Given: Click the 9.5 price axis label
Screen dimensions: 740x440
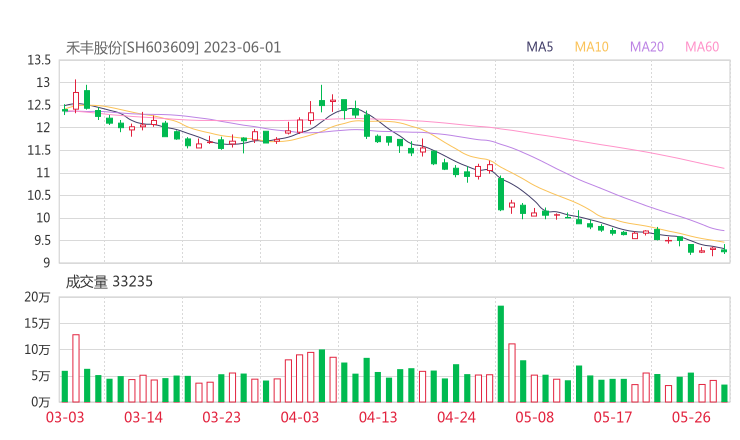Looking at the screenshot, I should tap(42, 241).
